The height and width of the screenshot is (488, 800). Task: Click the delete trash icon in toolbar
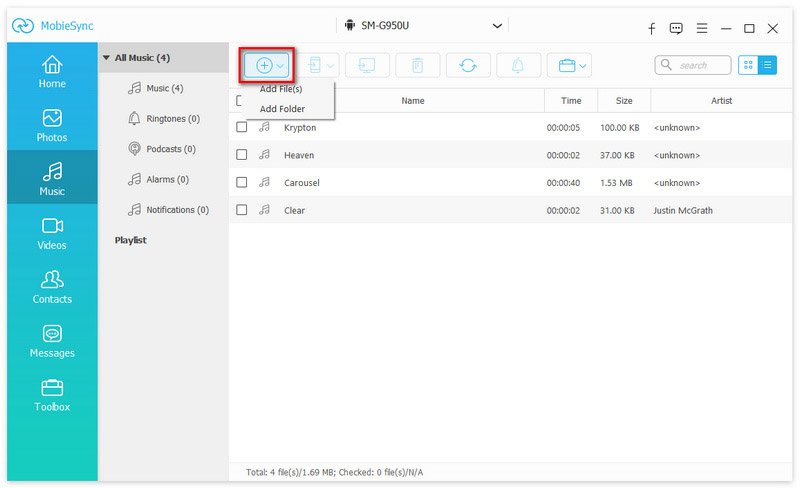click(417, 65)
